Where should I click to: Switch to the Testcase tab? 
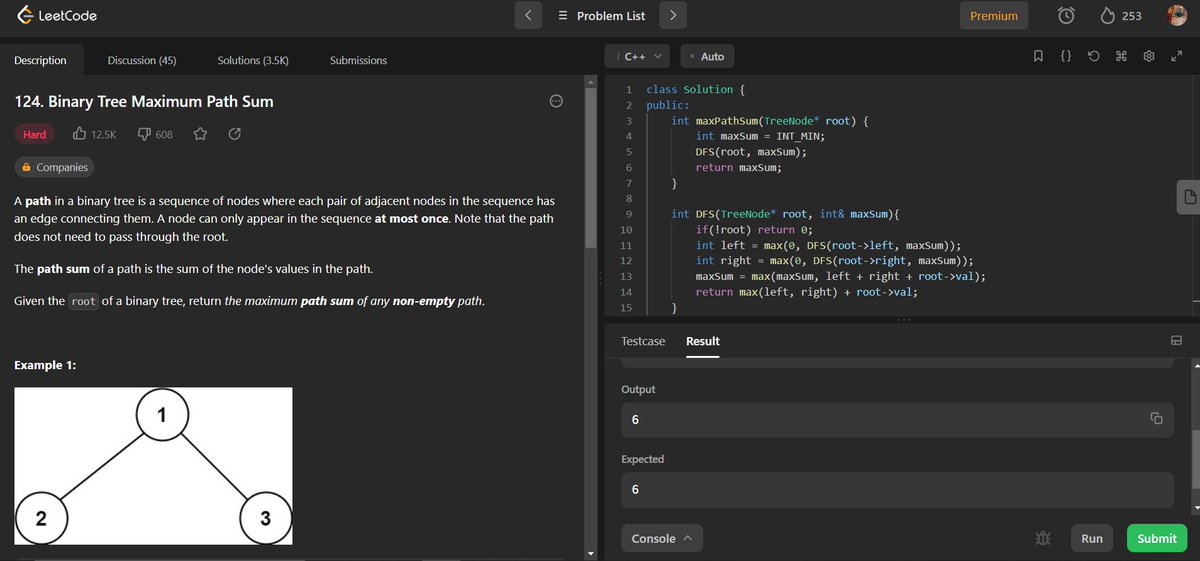click(643, 341)
